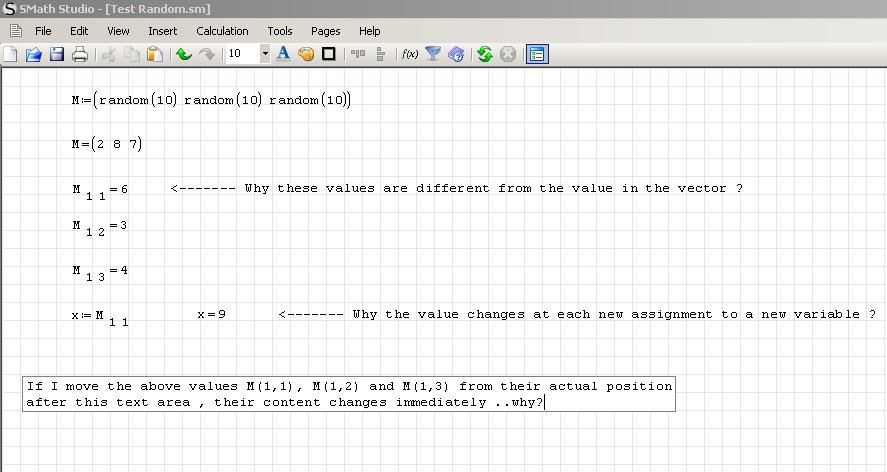
Task: Recalculate the worksheet with green refresh icon
Action: tap(485, 54)
